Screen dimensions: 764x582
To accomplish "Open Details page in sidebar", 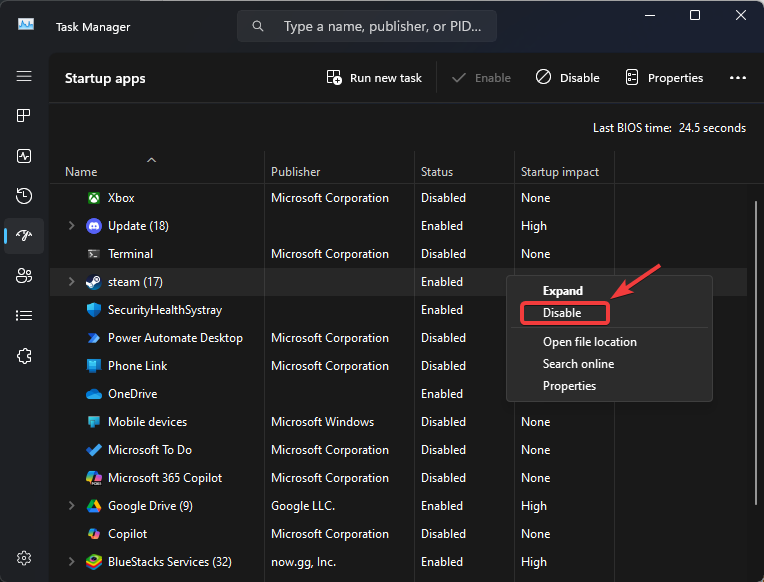I will [x=24, y=316].
